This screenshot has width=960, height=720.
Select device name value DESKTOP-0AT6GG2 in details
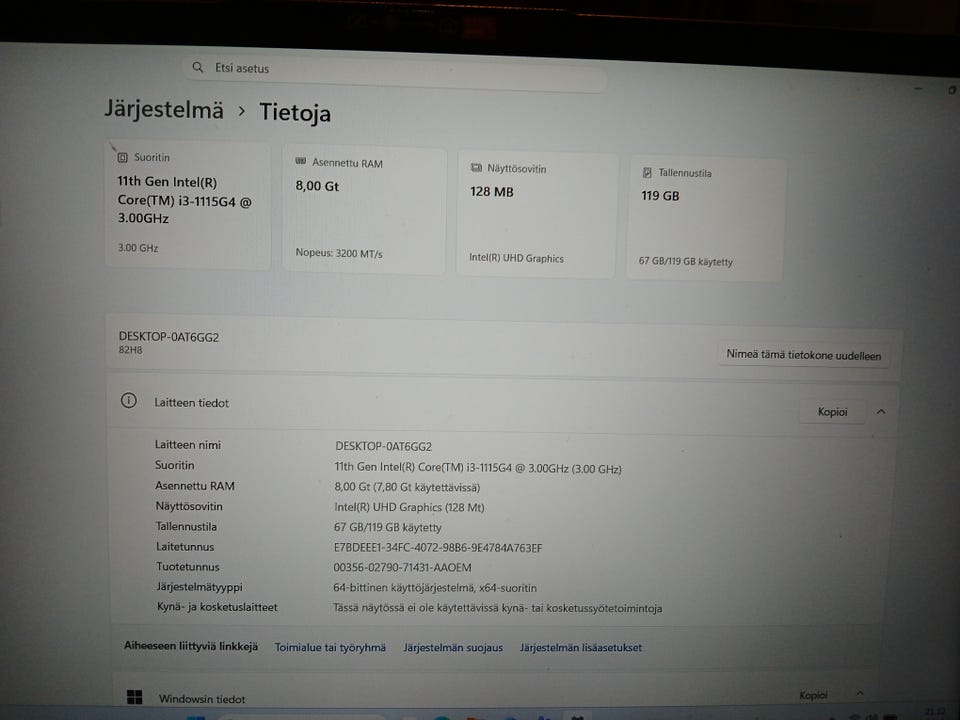pos(383,446)
